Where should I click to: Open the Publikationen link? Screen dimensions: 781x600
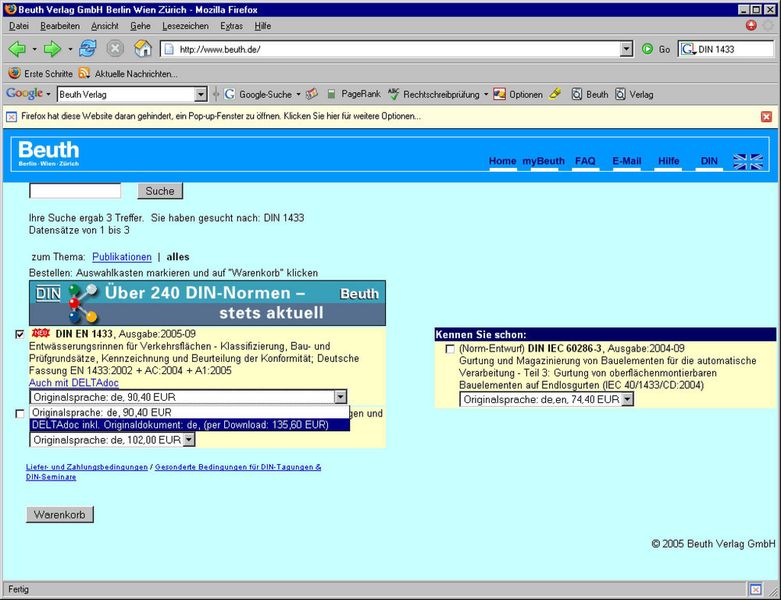122,257
